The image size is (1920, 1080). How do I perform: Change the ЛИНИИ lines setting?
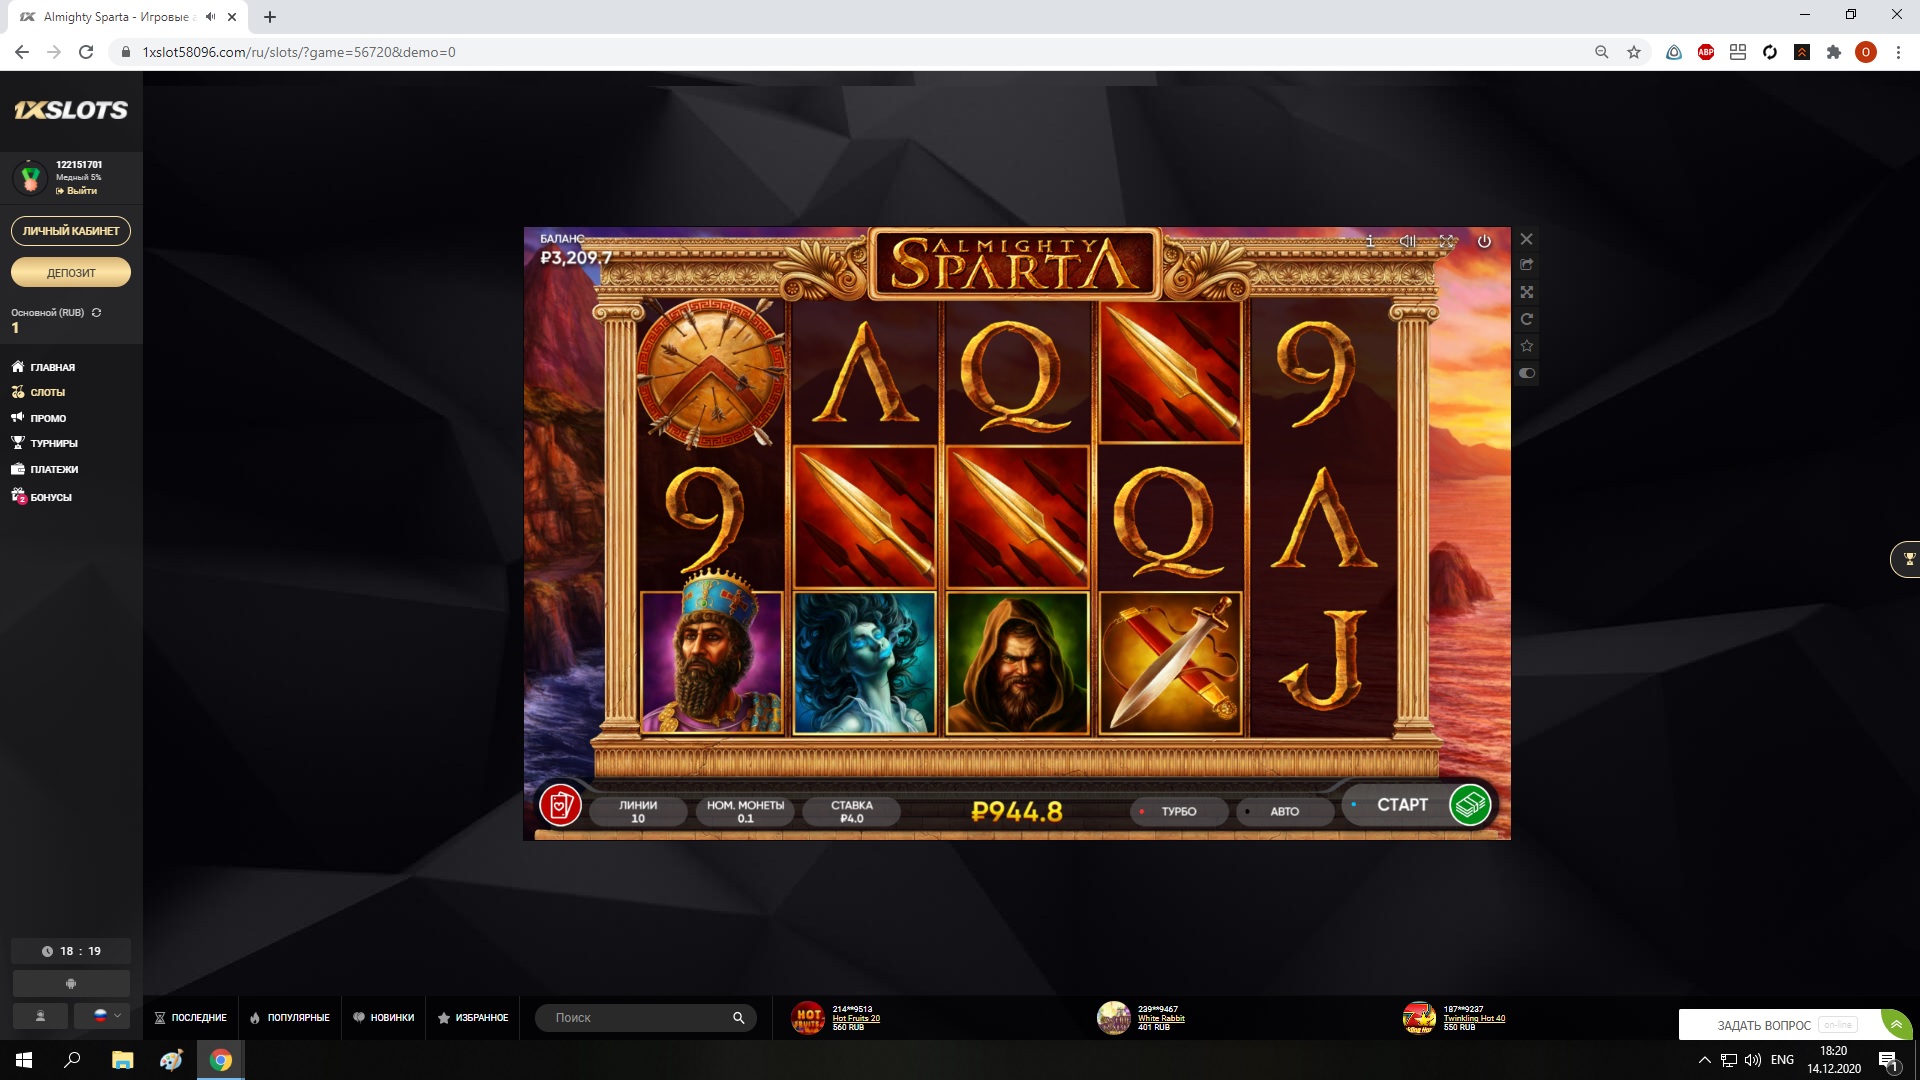click(638, 811)
